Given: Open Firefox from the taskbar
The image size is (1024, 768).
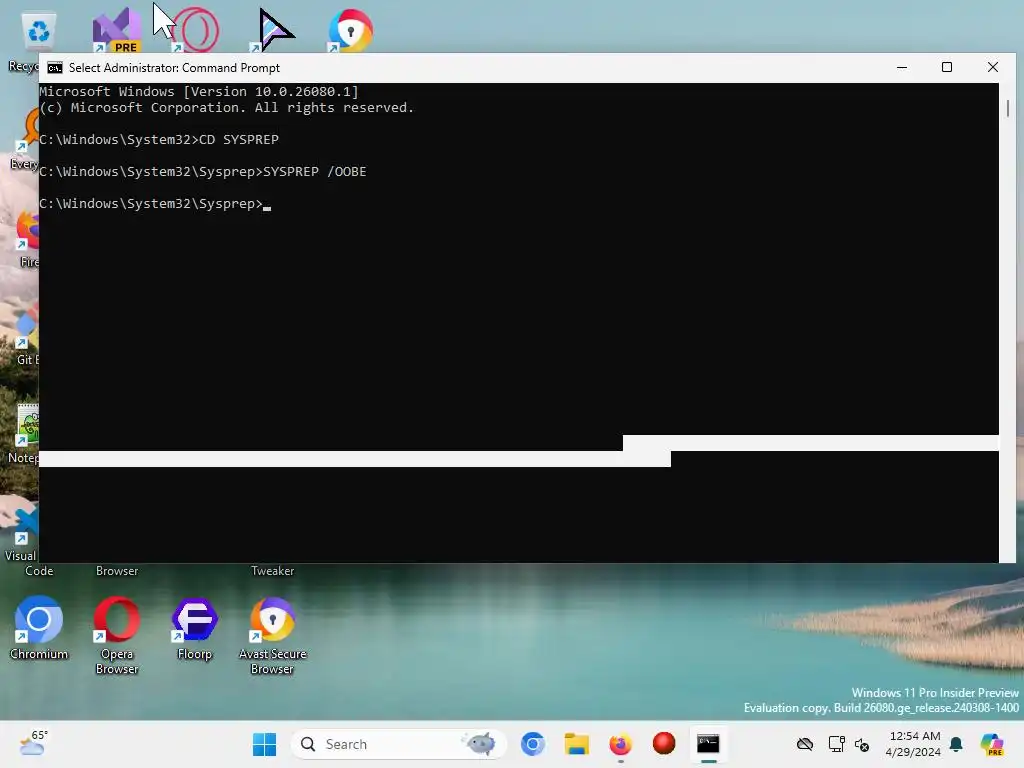Looking at the screenshot, I should click(x=620, y=744).
